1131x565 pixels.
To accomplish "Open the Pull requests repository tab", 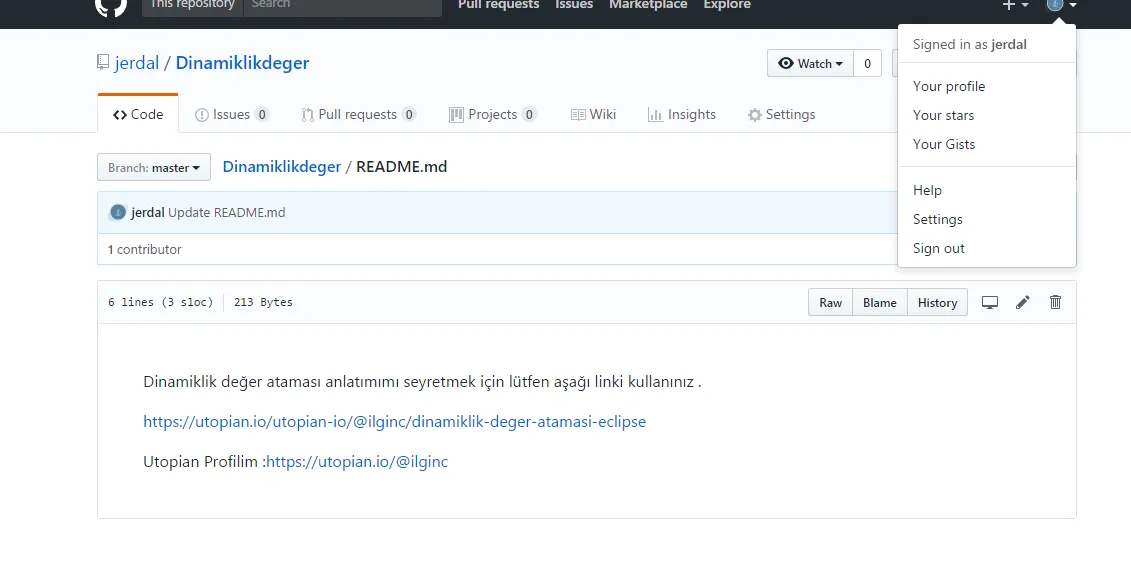I will pyautogui.click(x=358, y=114).
